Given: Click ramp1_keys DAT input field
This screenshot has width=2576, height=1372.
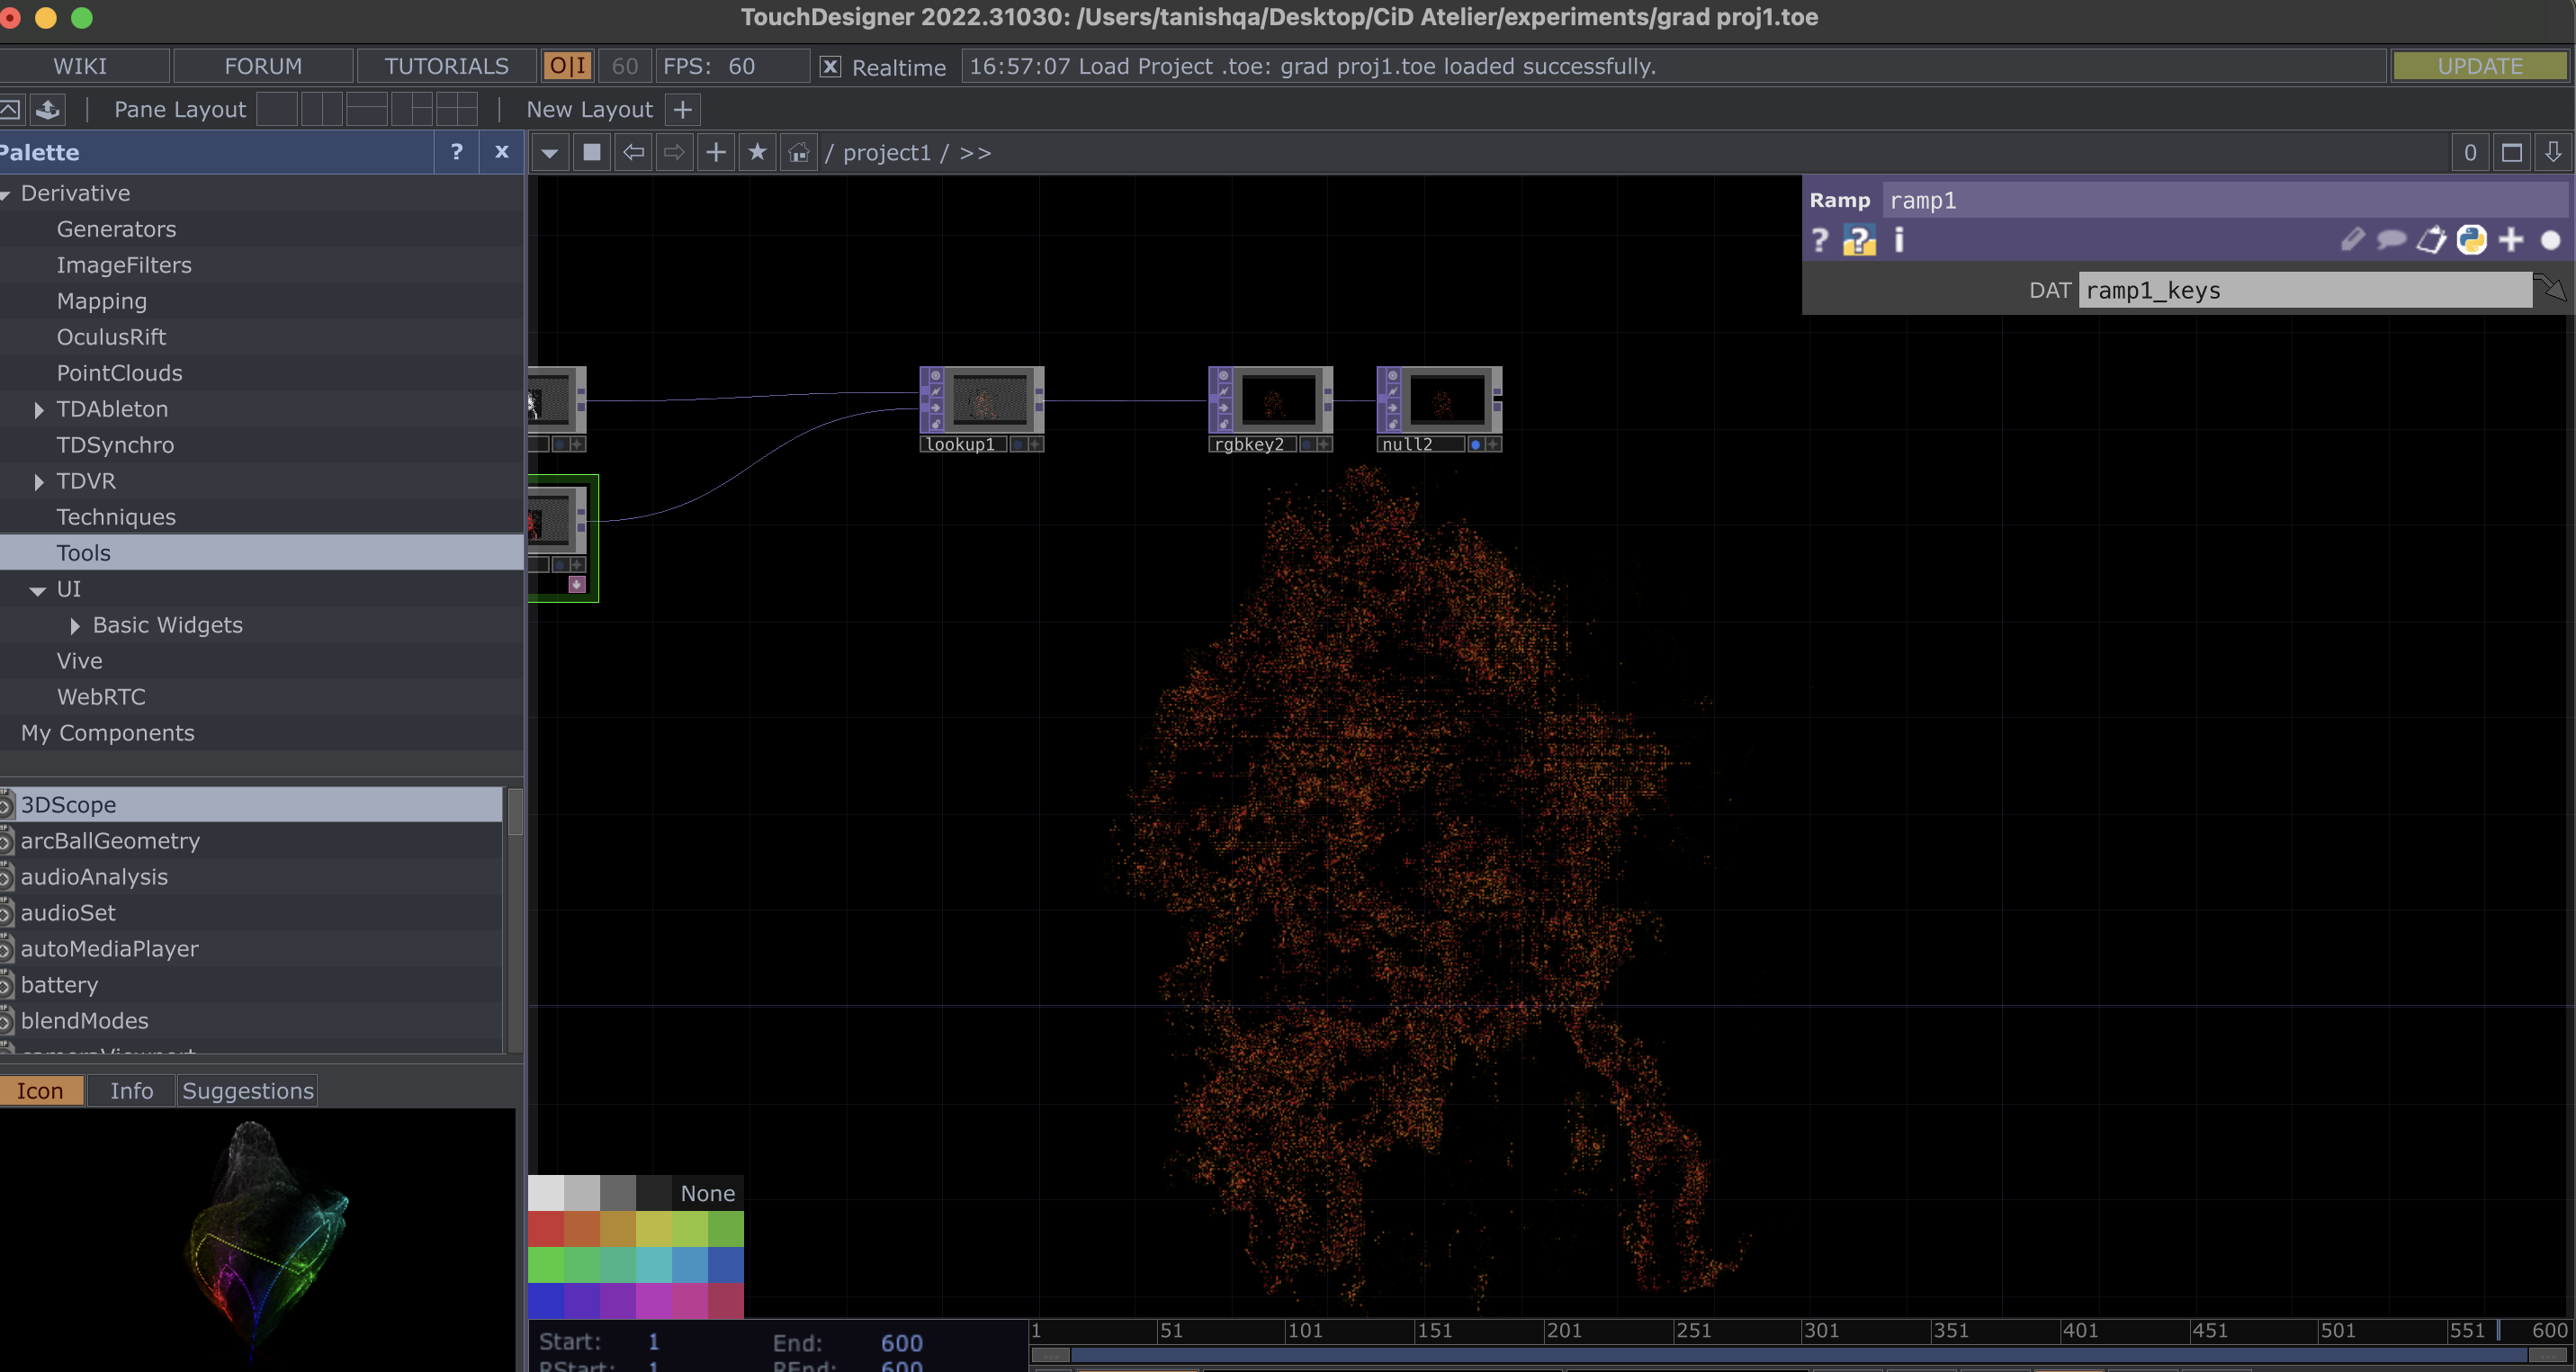Looking at the screenshot, I should pyautogui.click(x=2305, y=290).
